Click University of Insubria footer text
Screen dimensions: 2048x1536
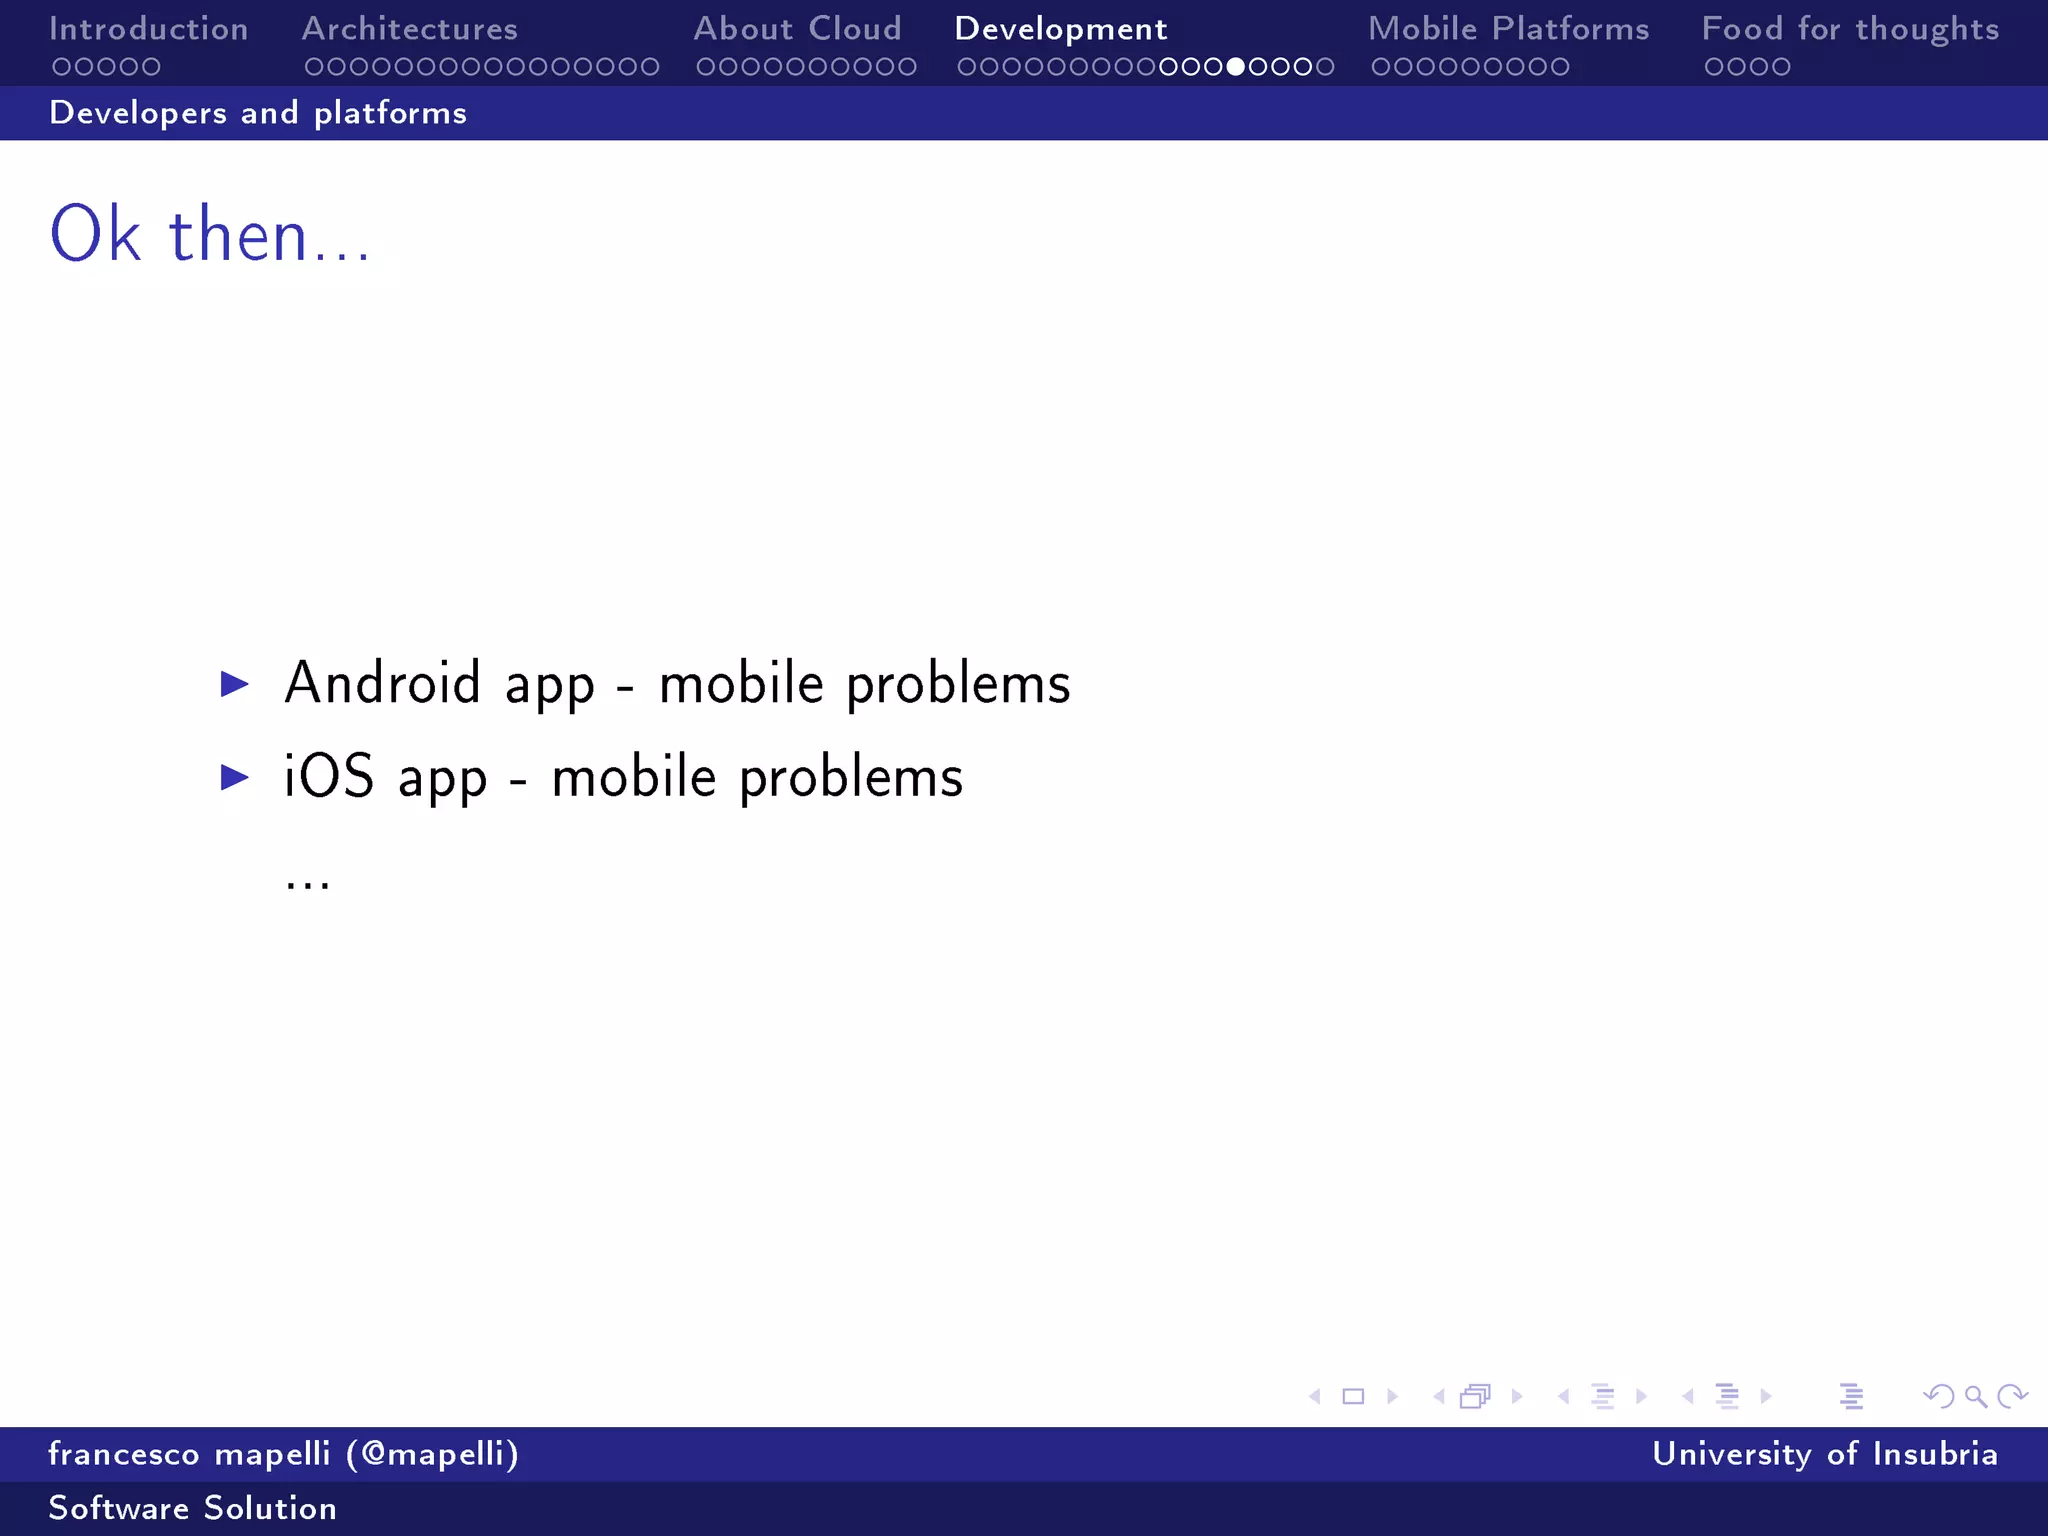pyautogui.click(x=1825, y=1454)
